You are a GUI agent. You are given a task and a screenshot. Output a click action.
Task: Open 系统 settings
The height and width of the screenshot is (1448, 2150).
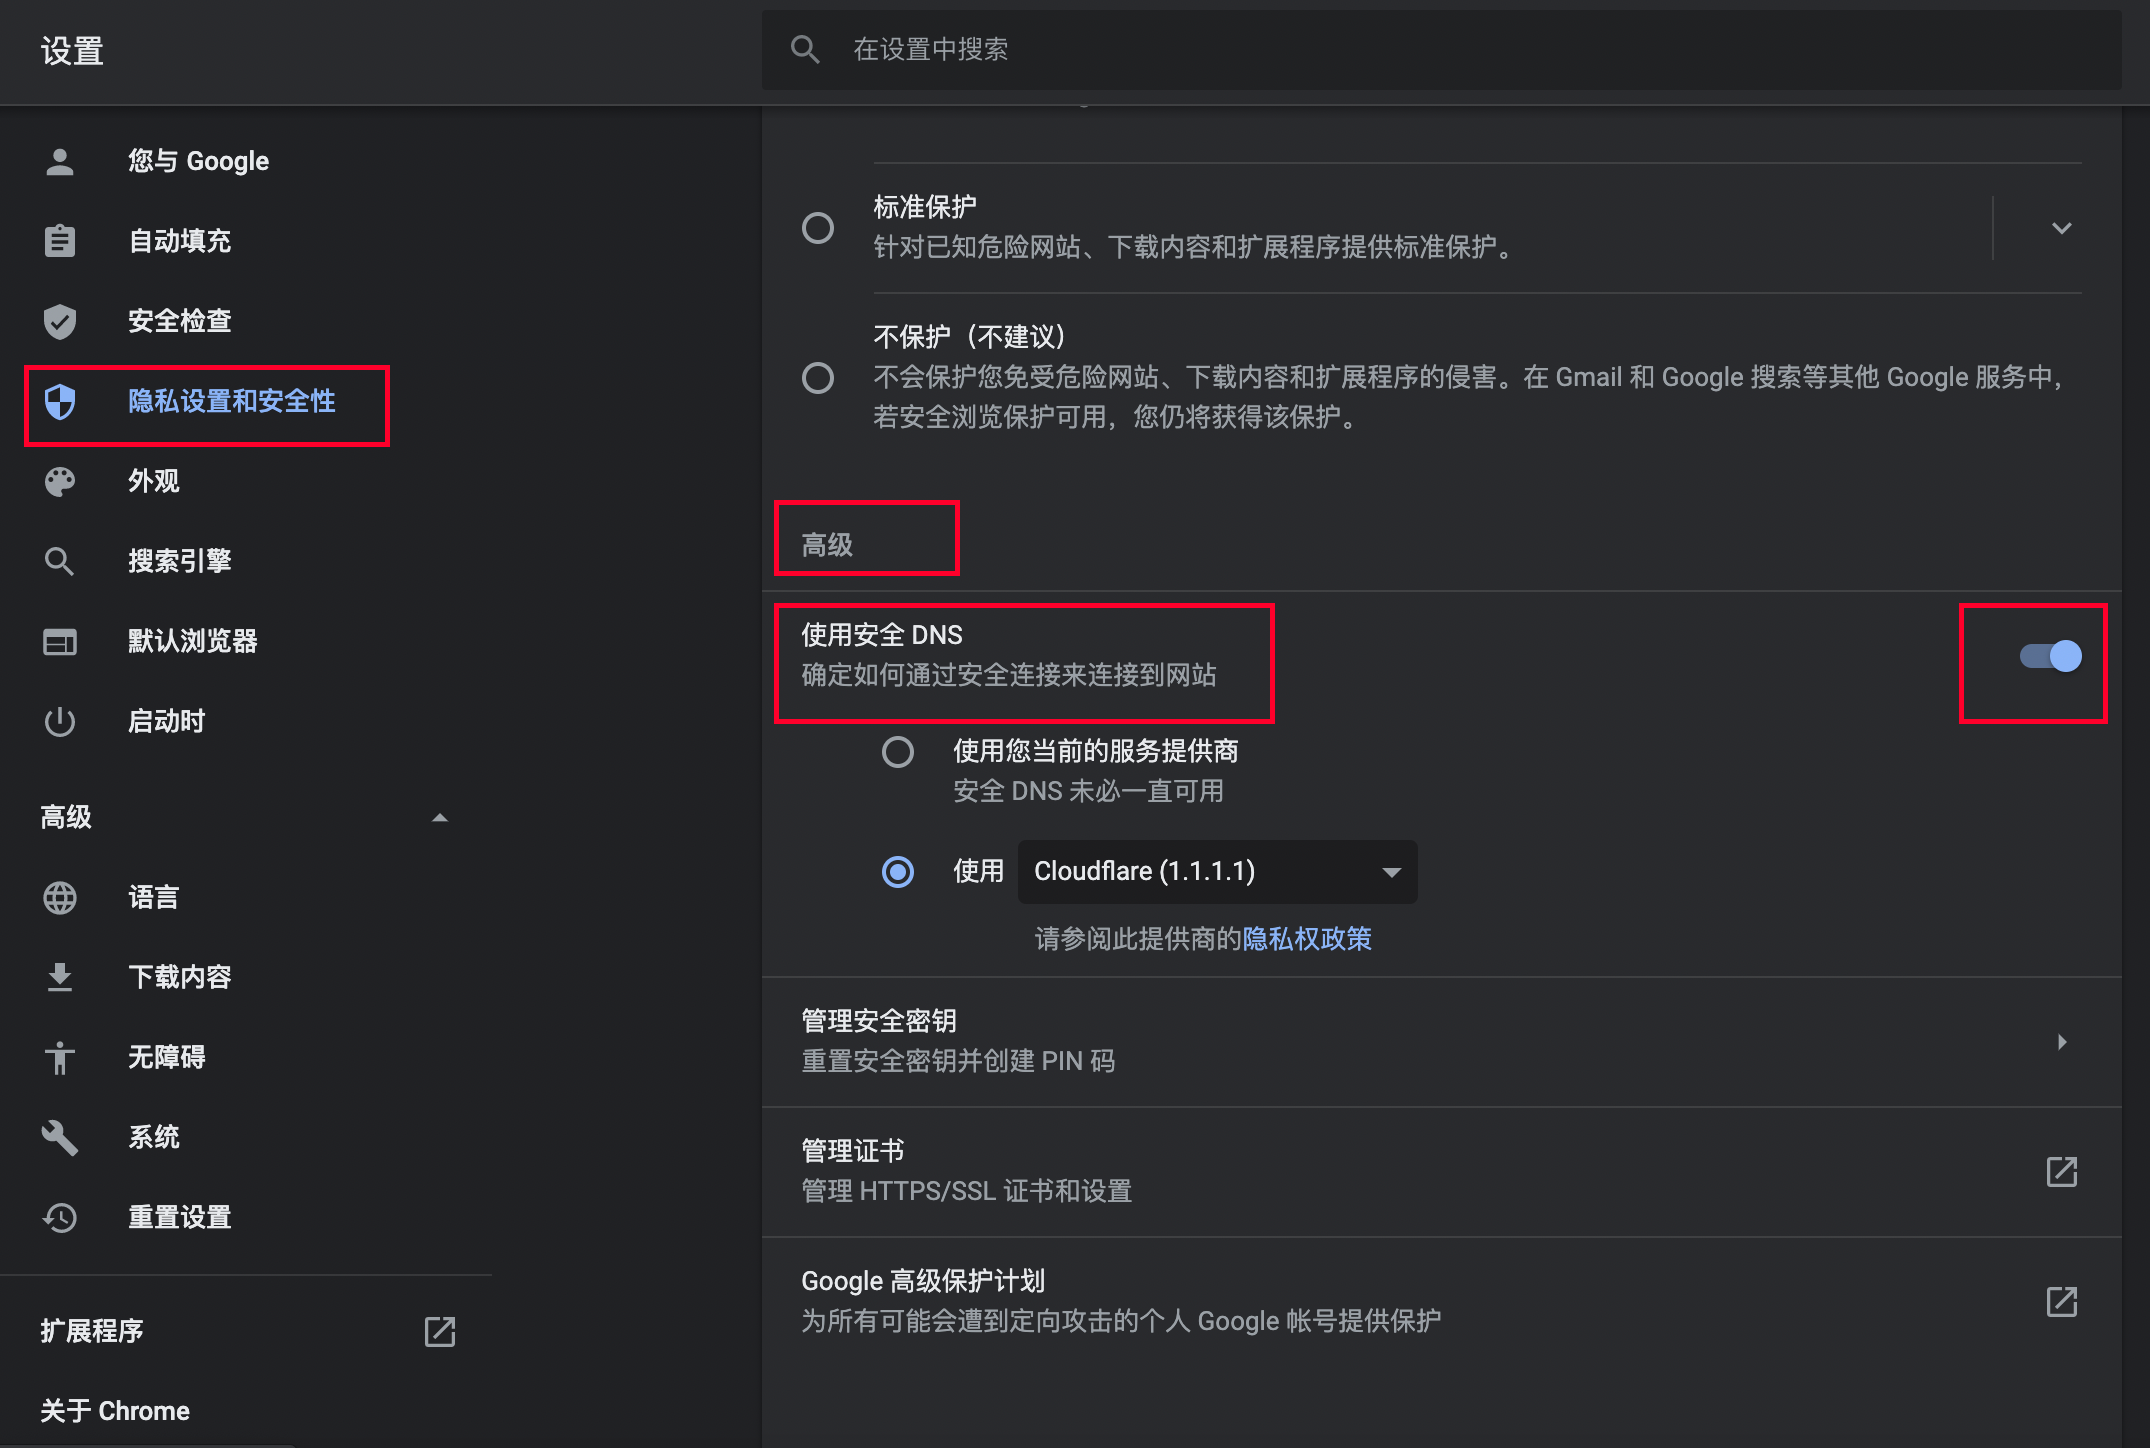pos(154,1137)
